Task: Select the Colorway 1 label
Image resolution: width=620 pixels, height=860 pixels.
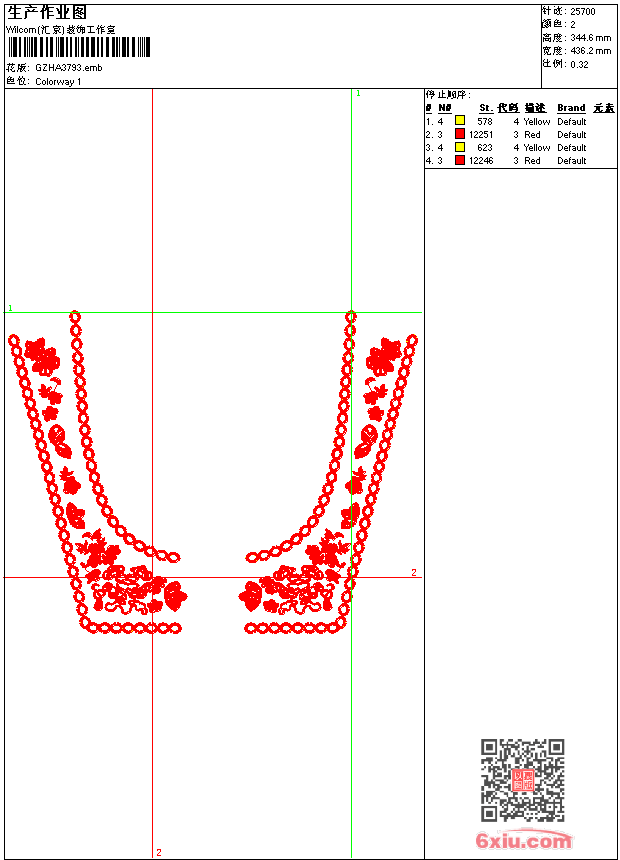Action: click(58, 82)
